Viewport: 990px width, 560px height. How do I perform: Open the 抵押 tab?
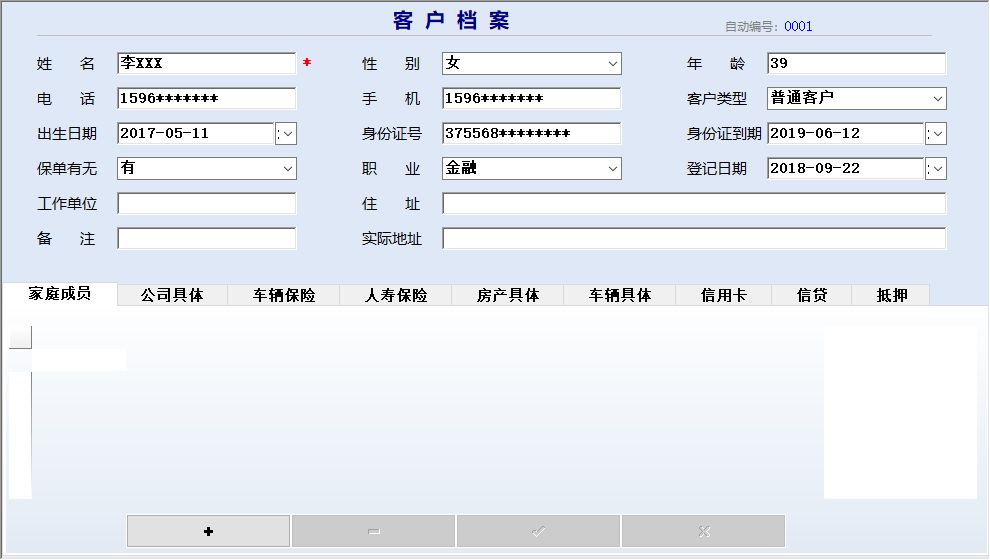point(891,295)
